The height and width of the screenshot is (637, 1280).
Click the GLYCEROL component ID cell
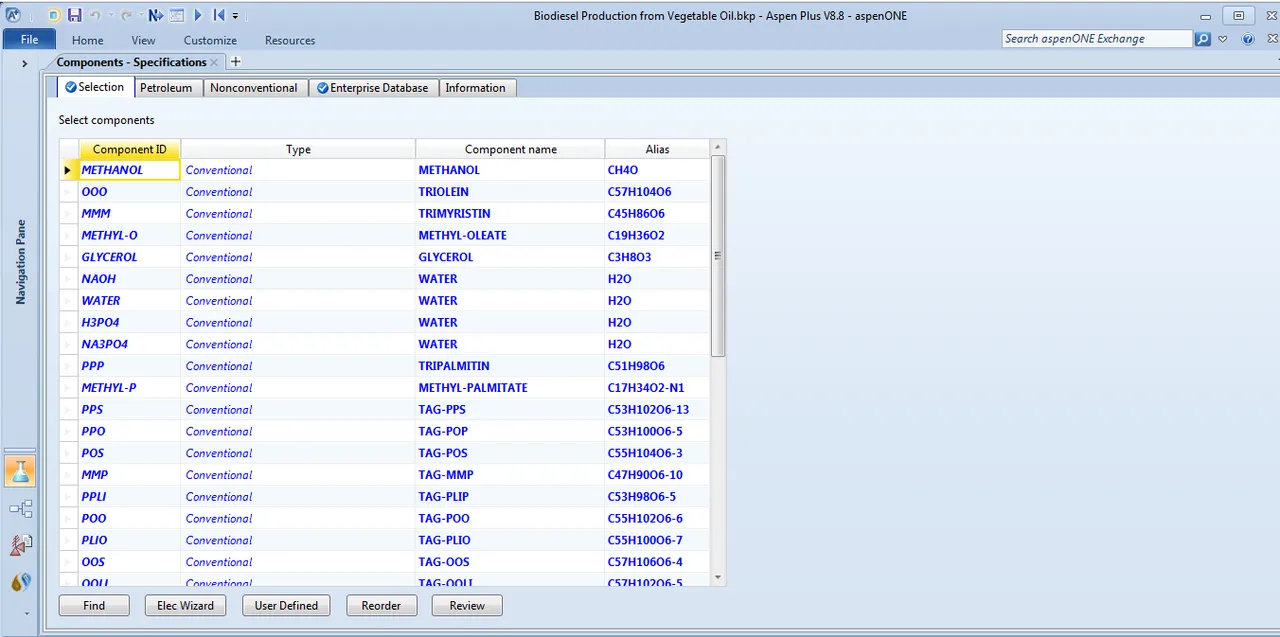[130, 257]
